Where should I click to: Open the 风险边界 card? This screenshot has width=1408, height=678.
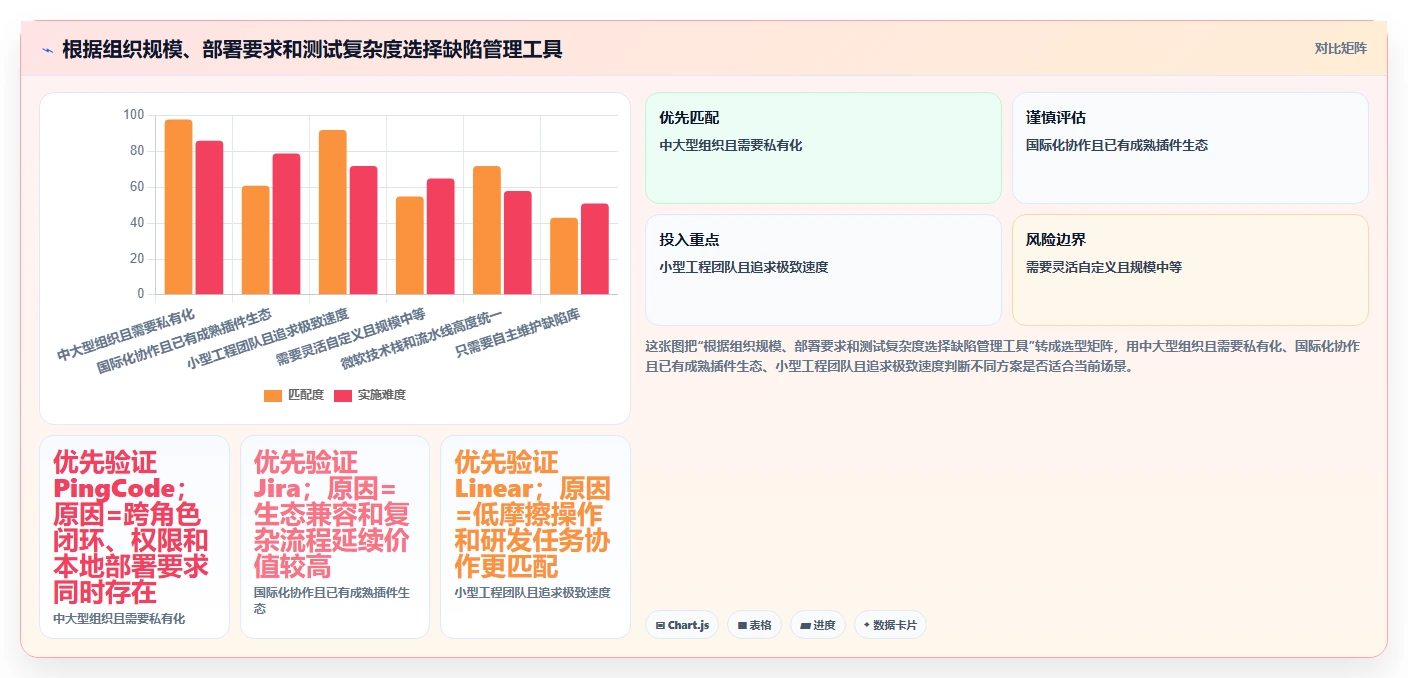coord(1190,270)
